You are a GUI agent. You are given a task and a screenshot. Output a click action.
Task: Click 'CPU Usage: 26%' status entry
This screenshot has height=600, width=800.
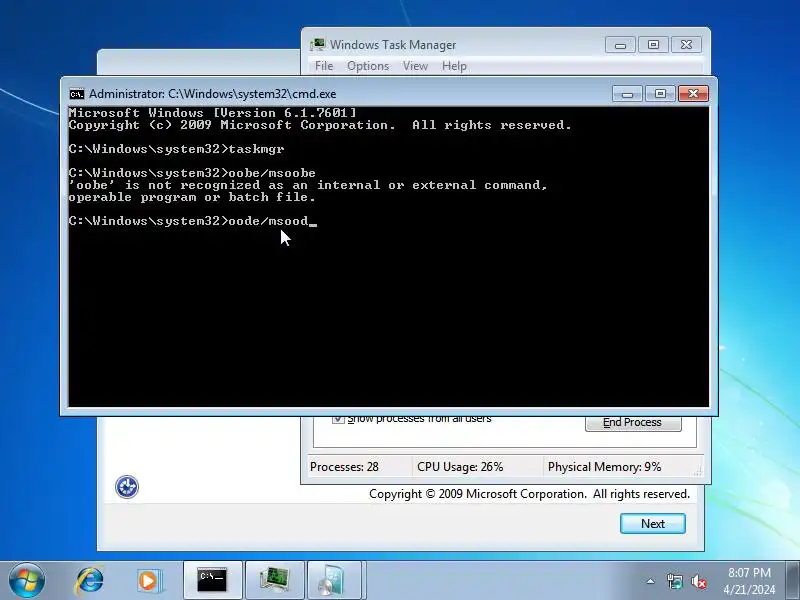pos(460,467)
